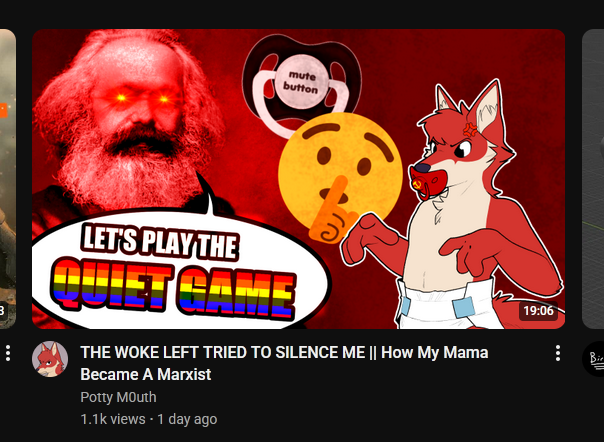Click the "LET'S PLAY THE" speech bubble text
The height and width of the screenshot is (442, 604).
160,242
